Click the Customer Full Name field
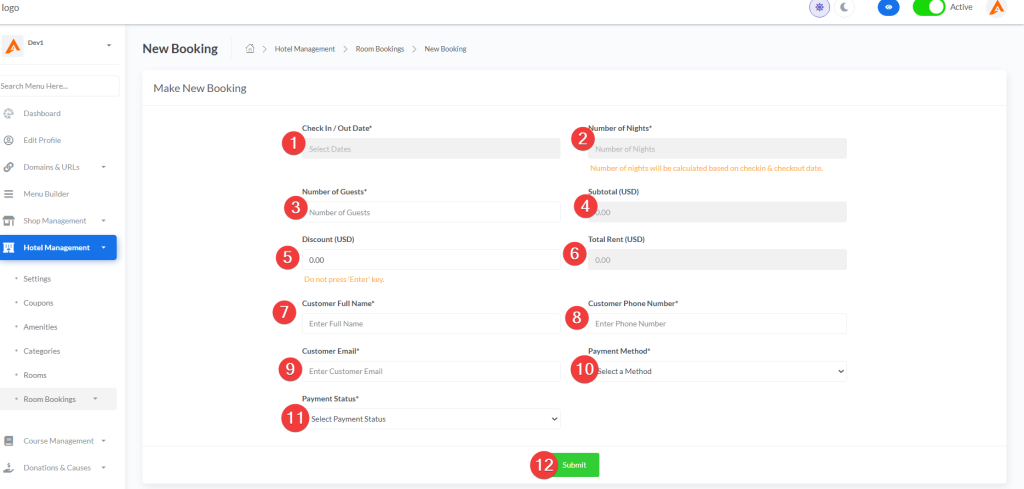This screenshot has width=1024, height=489. point(432,324)
